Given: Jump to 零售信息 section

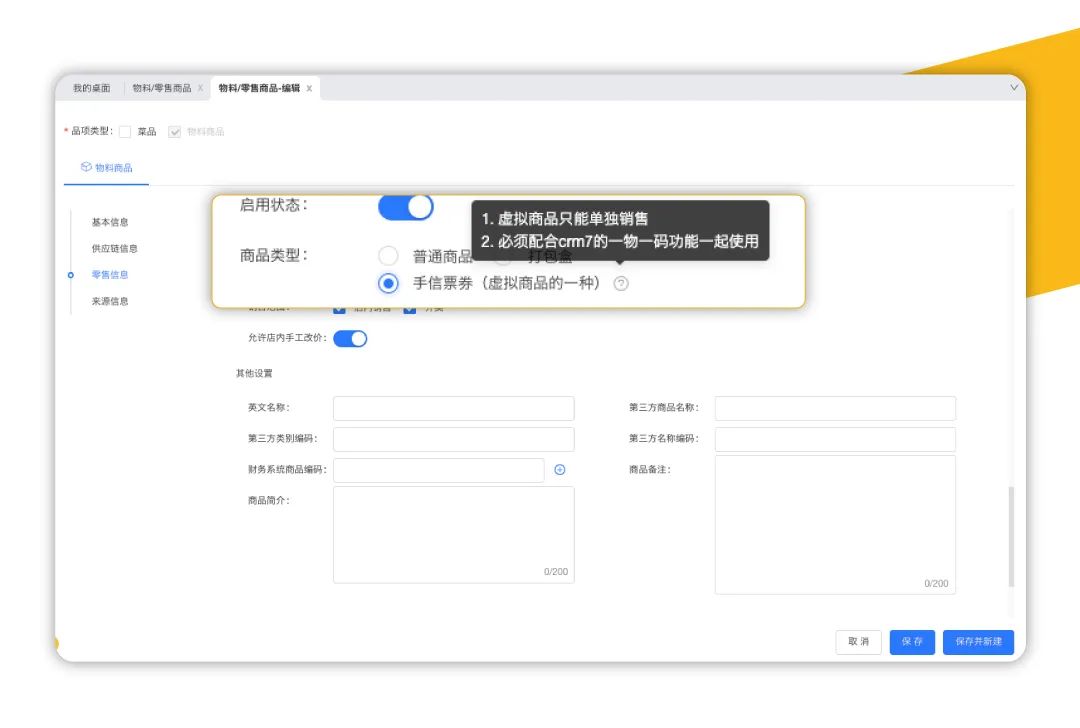Looking at the screenshot, I should tap(110, 274).
